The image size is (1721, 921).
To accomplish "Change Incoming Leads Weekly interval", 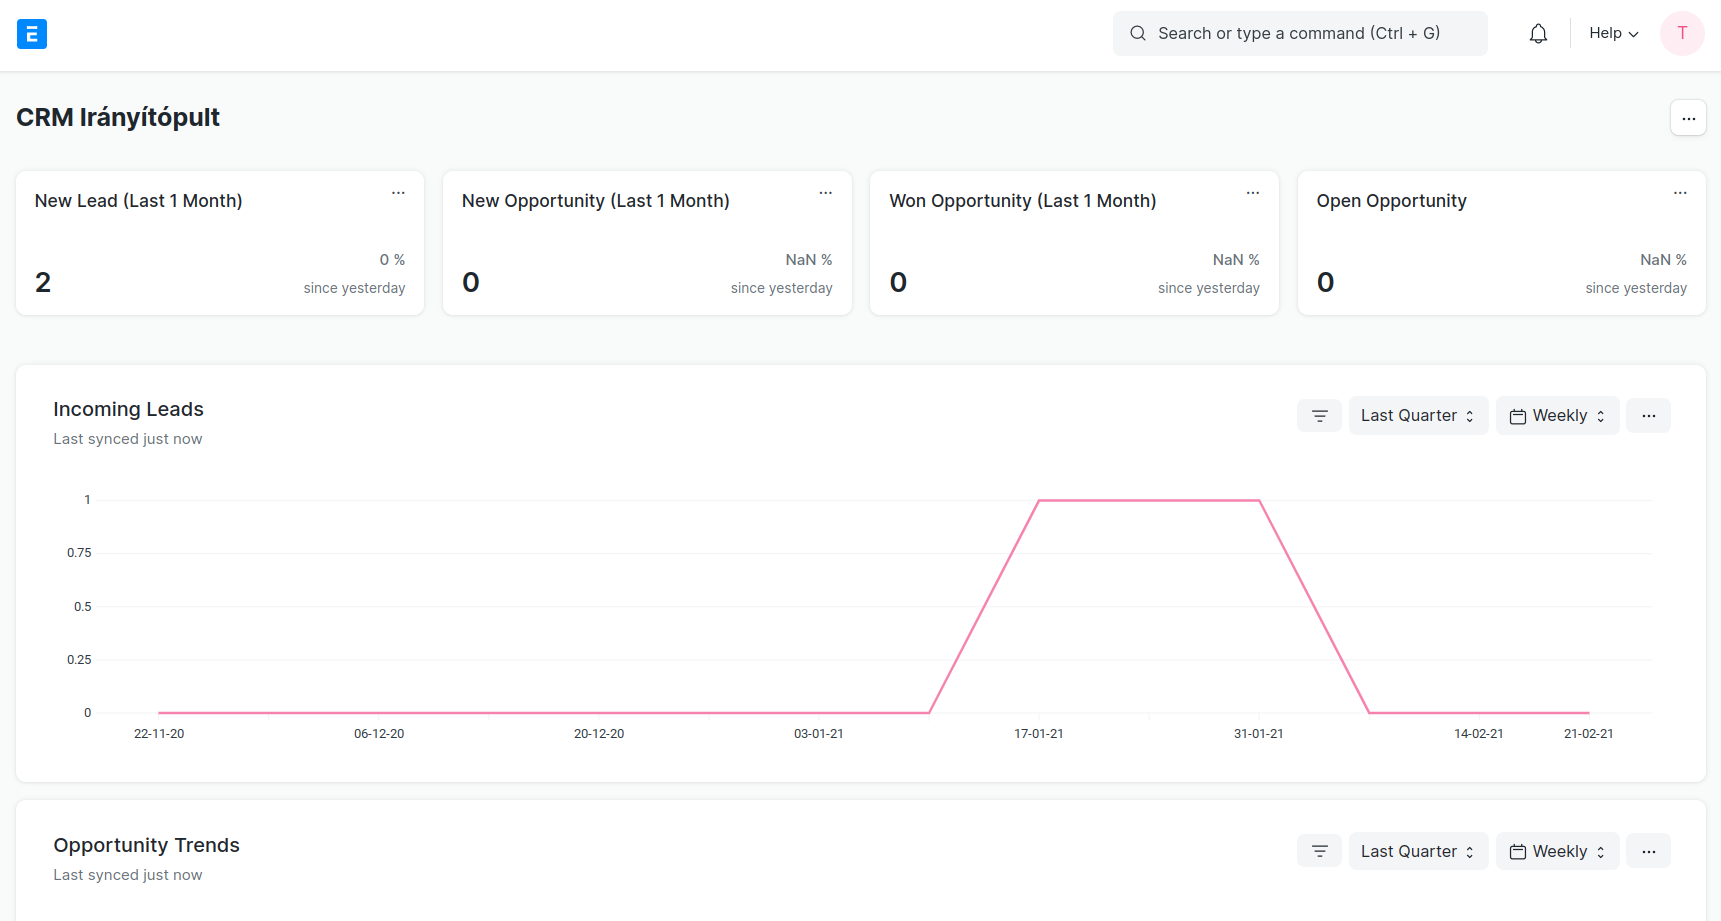I will pyautogui.click(x=1557, y=416).
